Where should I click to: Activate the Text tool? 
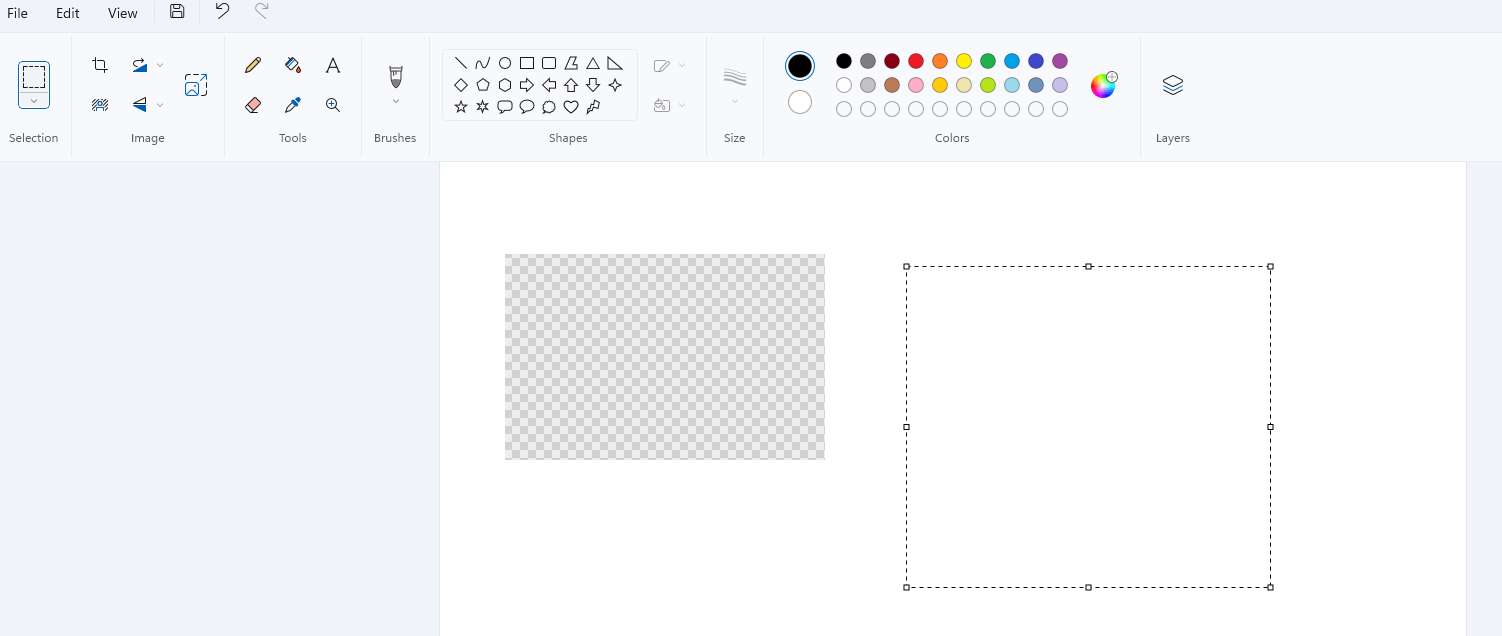coord(332,64)
